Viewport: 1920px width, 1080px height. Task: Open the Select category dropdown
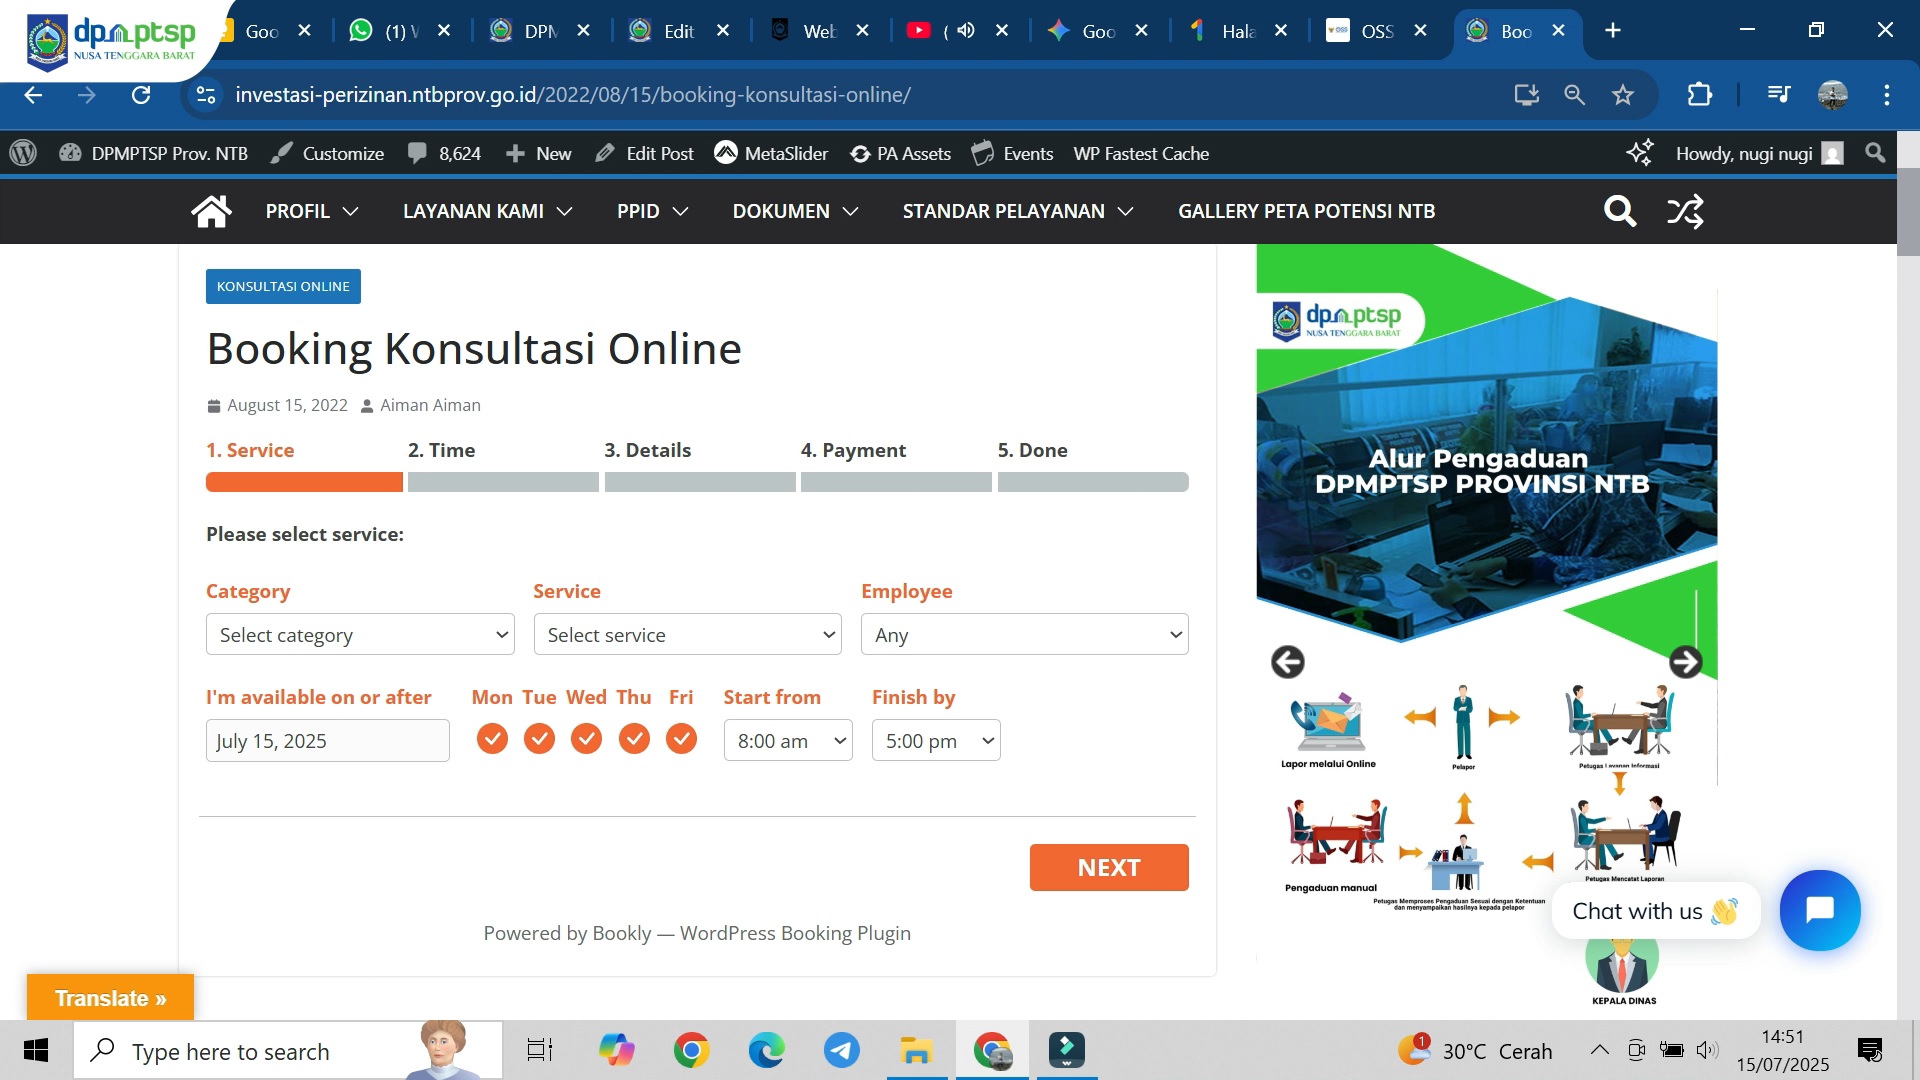pyautogui.click(x=360, y=635)
